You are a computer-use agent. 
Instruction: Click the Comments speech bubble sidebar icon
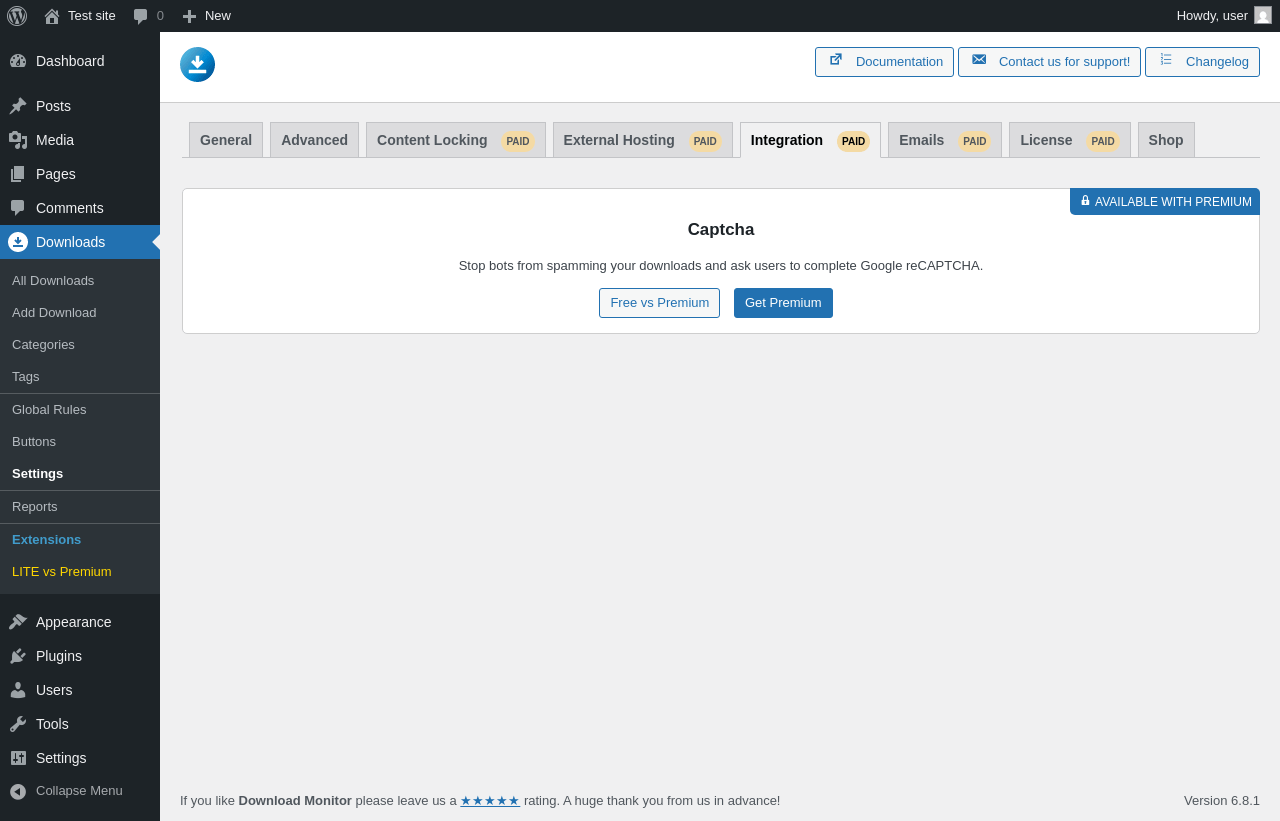point(18,208)
